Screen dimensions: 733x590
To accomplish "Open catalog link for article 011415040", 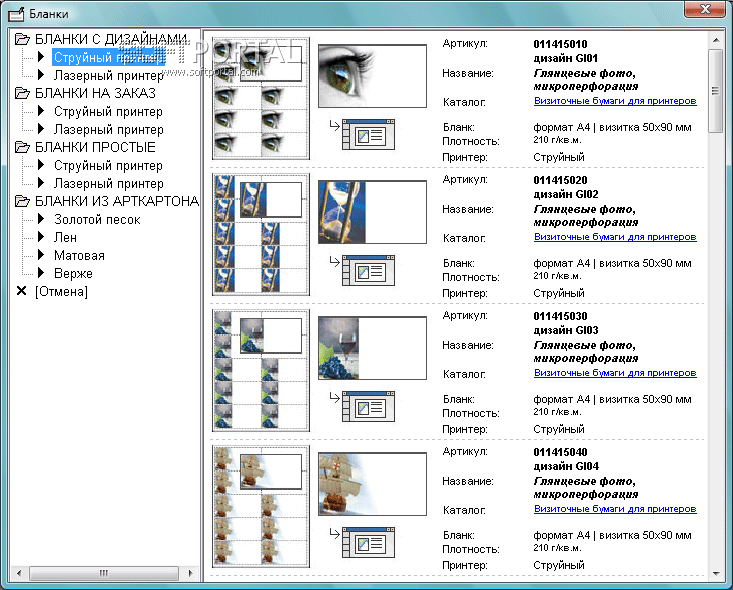I will [x=615, y=509].
